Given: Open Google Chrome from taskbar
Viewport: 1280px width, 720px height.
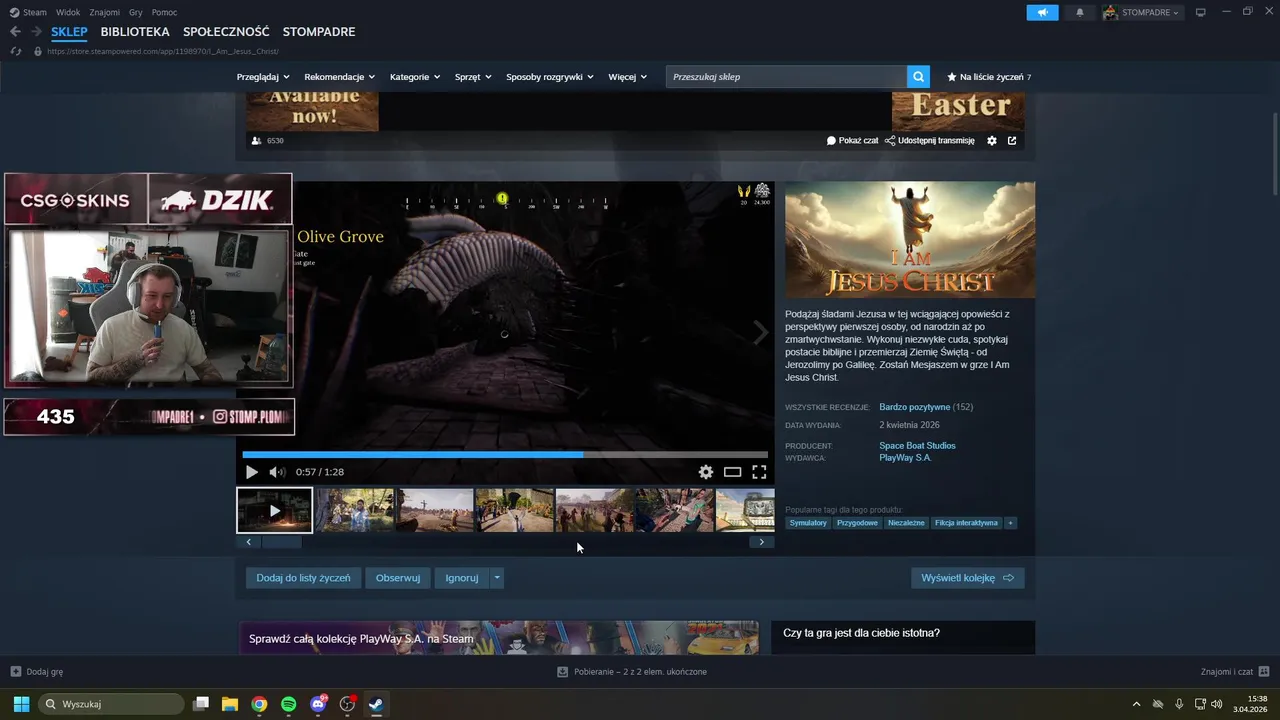Looking at the screenshot, I should click(x=259, y=704).
